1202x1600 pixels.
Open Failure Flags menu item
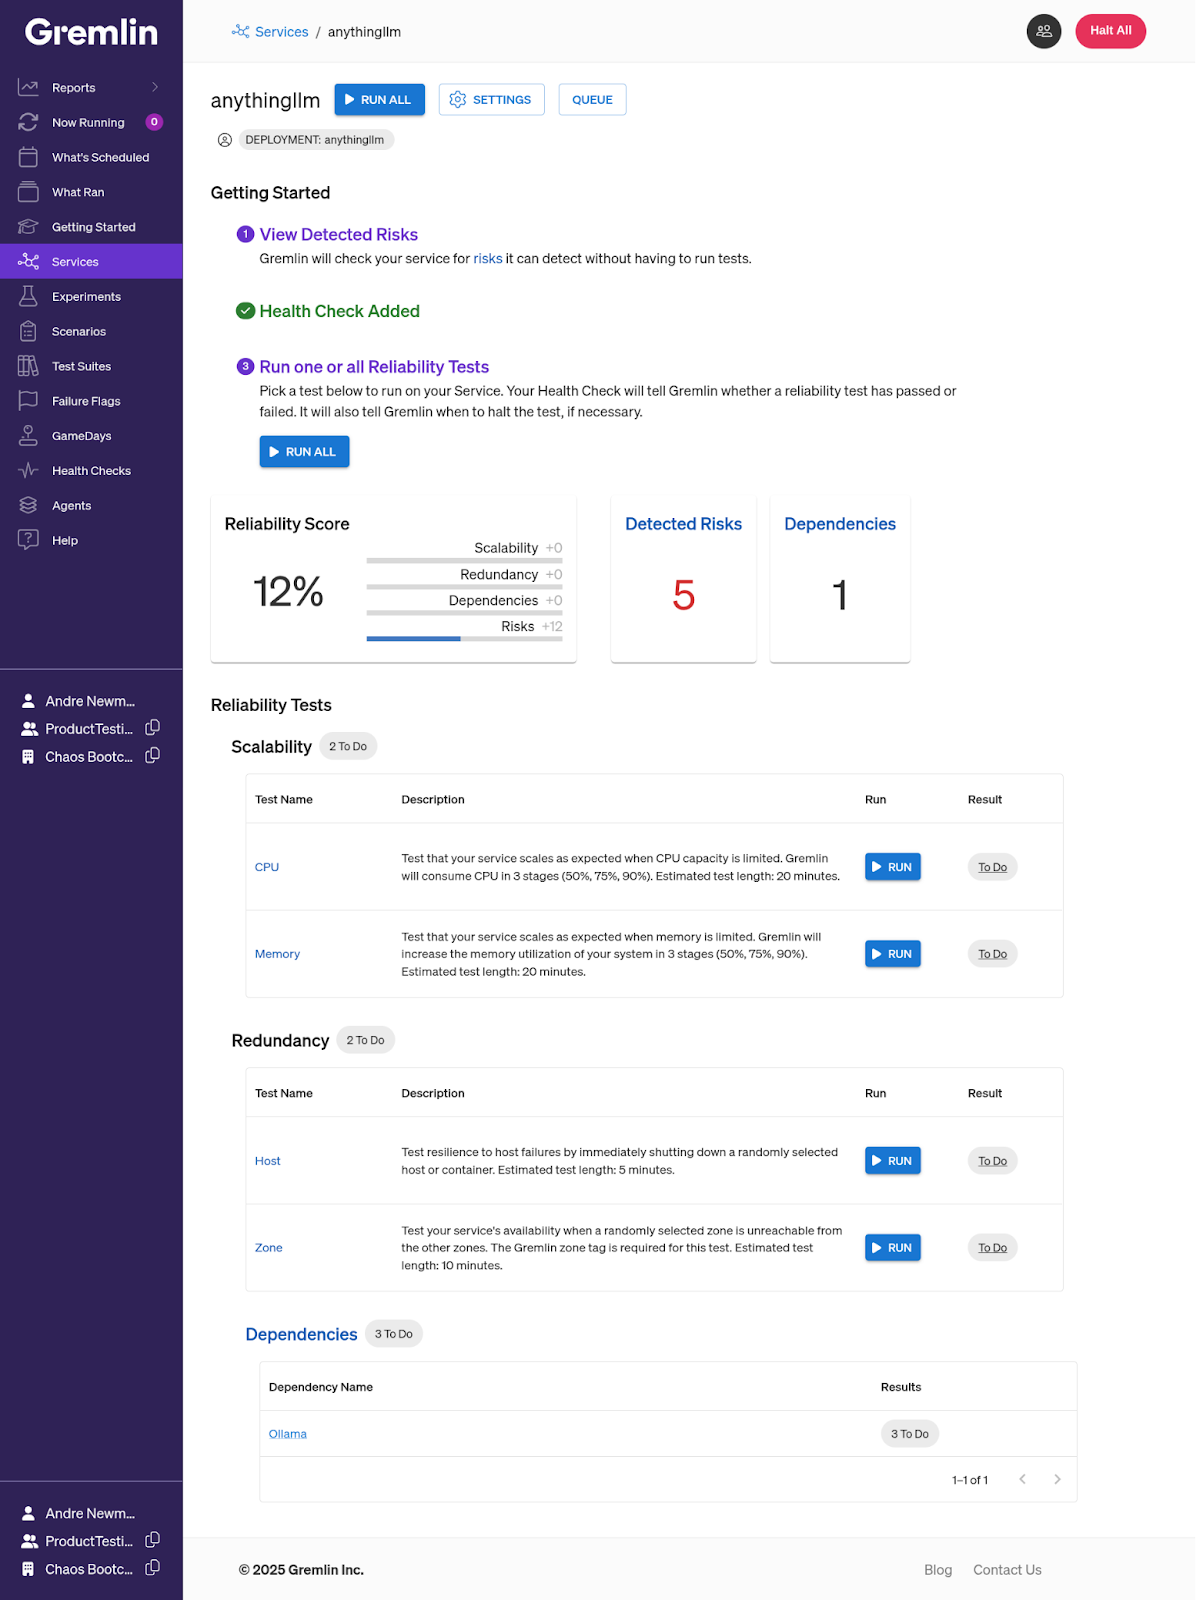(91, 401)
